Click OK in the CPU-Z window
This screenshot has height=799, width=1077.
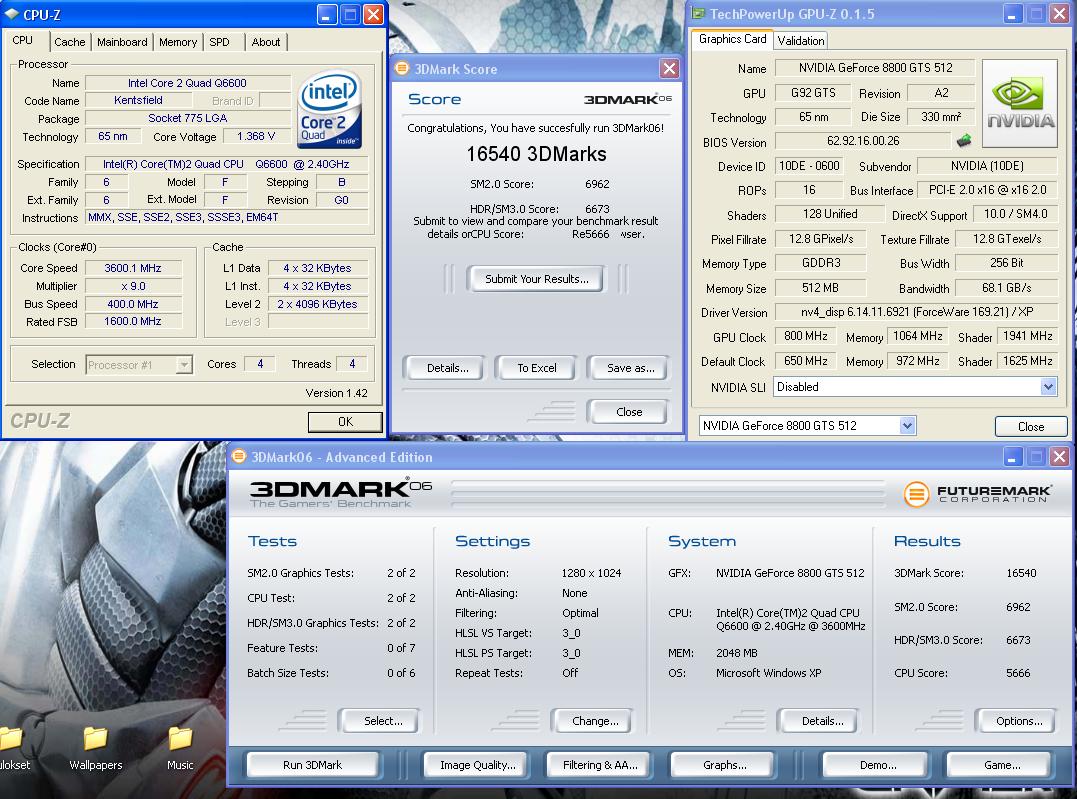345,421
